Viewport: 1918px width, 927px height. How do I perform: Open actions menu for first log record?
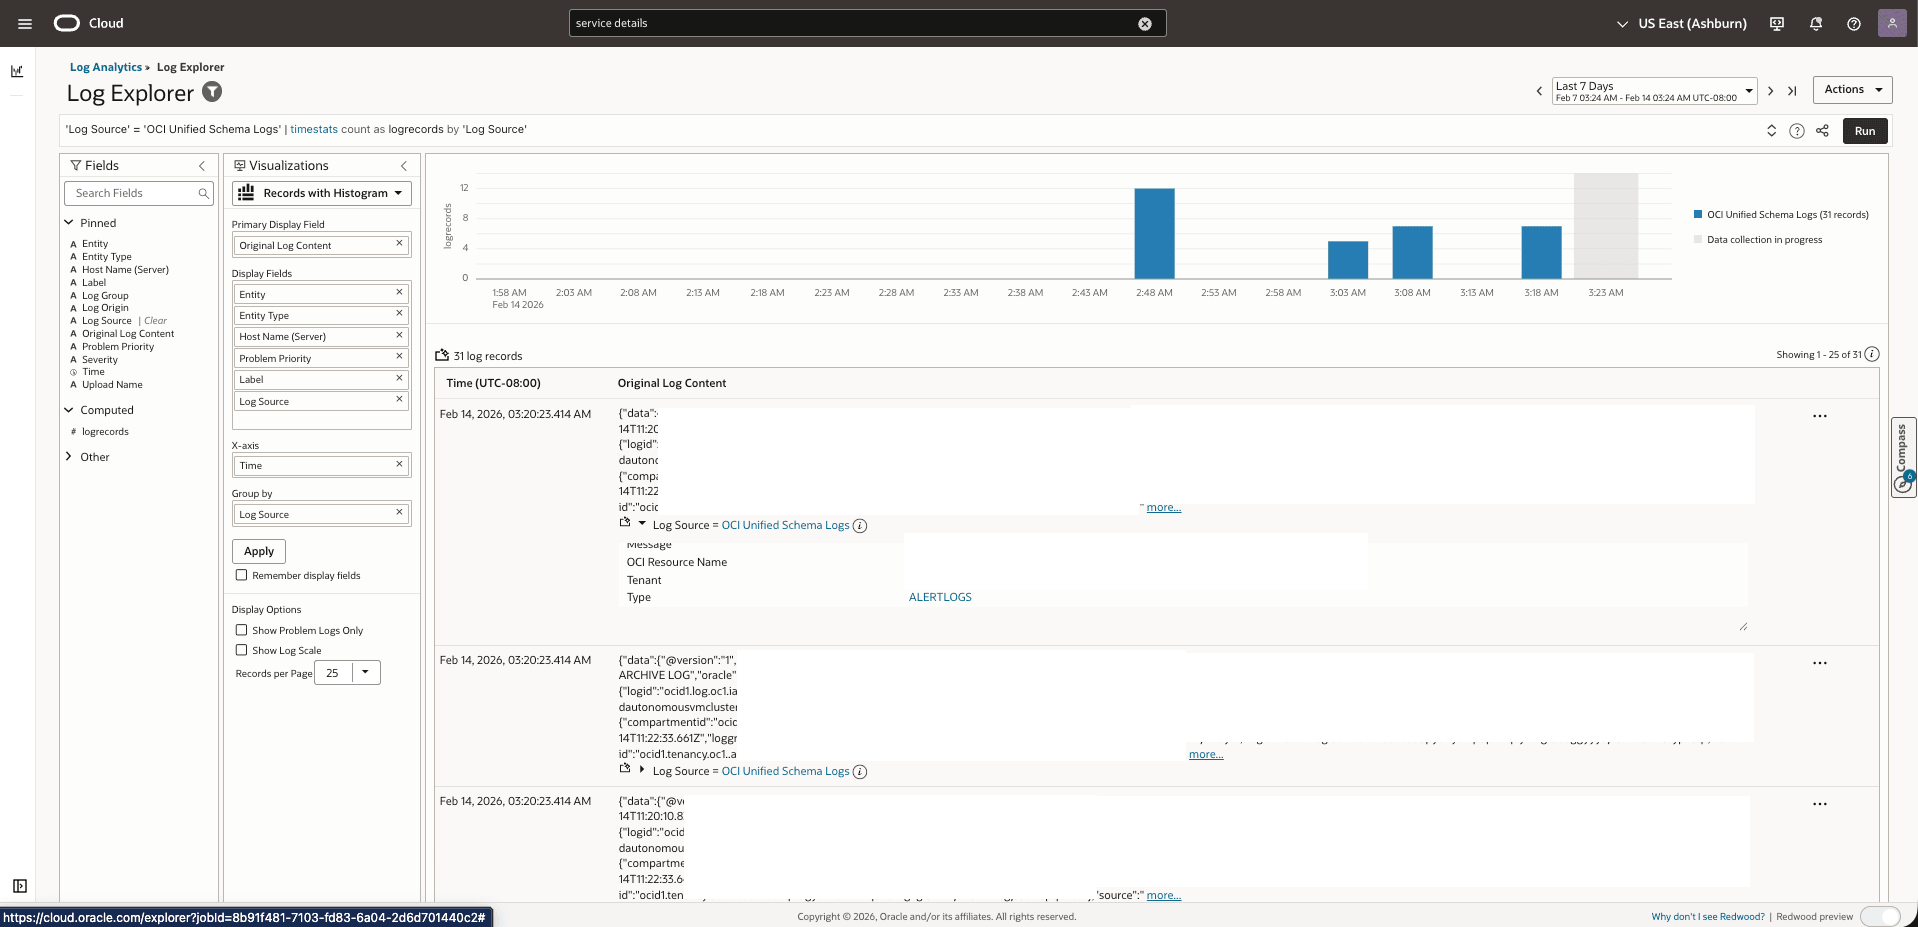(x=1820, y=416)
